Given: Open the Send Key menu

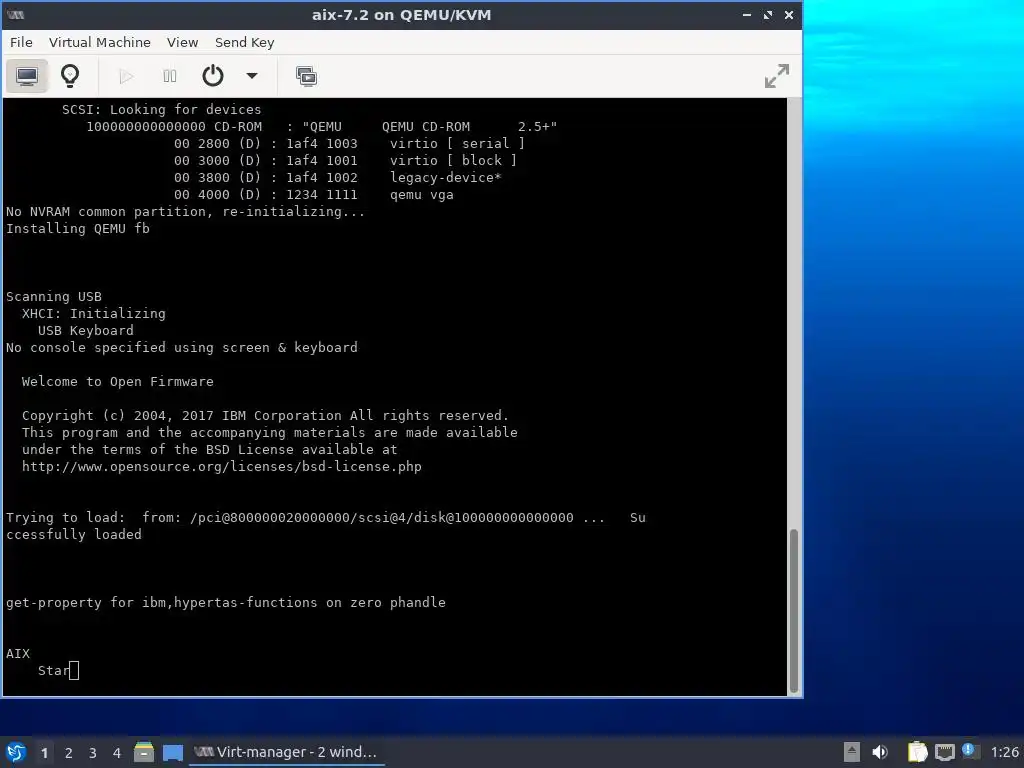Looking at the screenshot, I should click(x=244, y=42).
